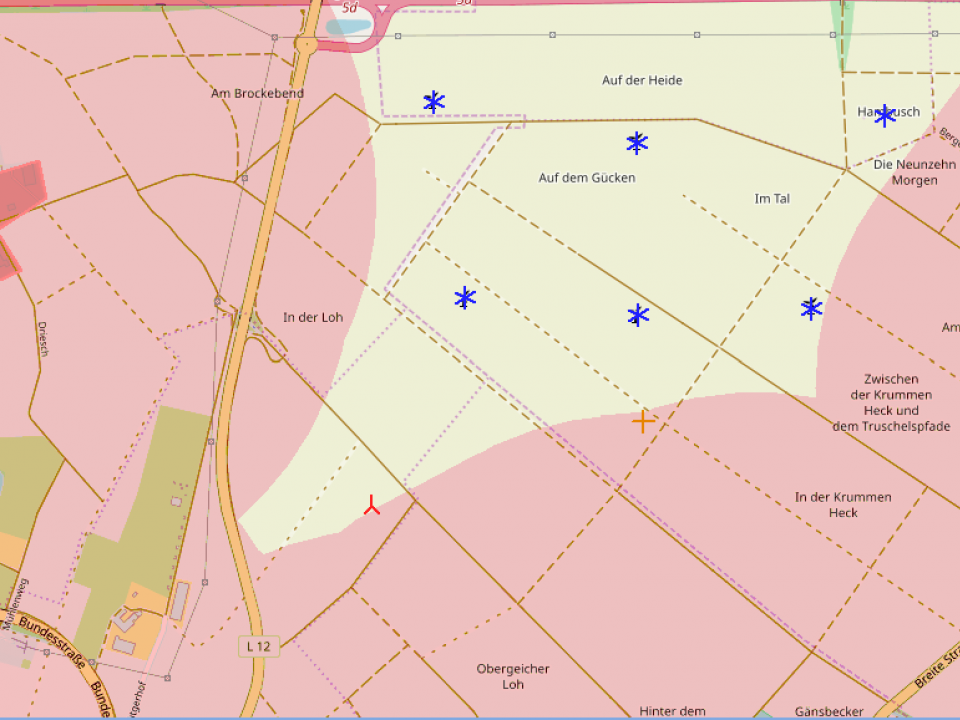Viewport: 960px width, 720px height.
Task: Click the Obergeicher Loh label
Action: (513, 677)
